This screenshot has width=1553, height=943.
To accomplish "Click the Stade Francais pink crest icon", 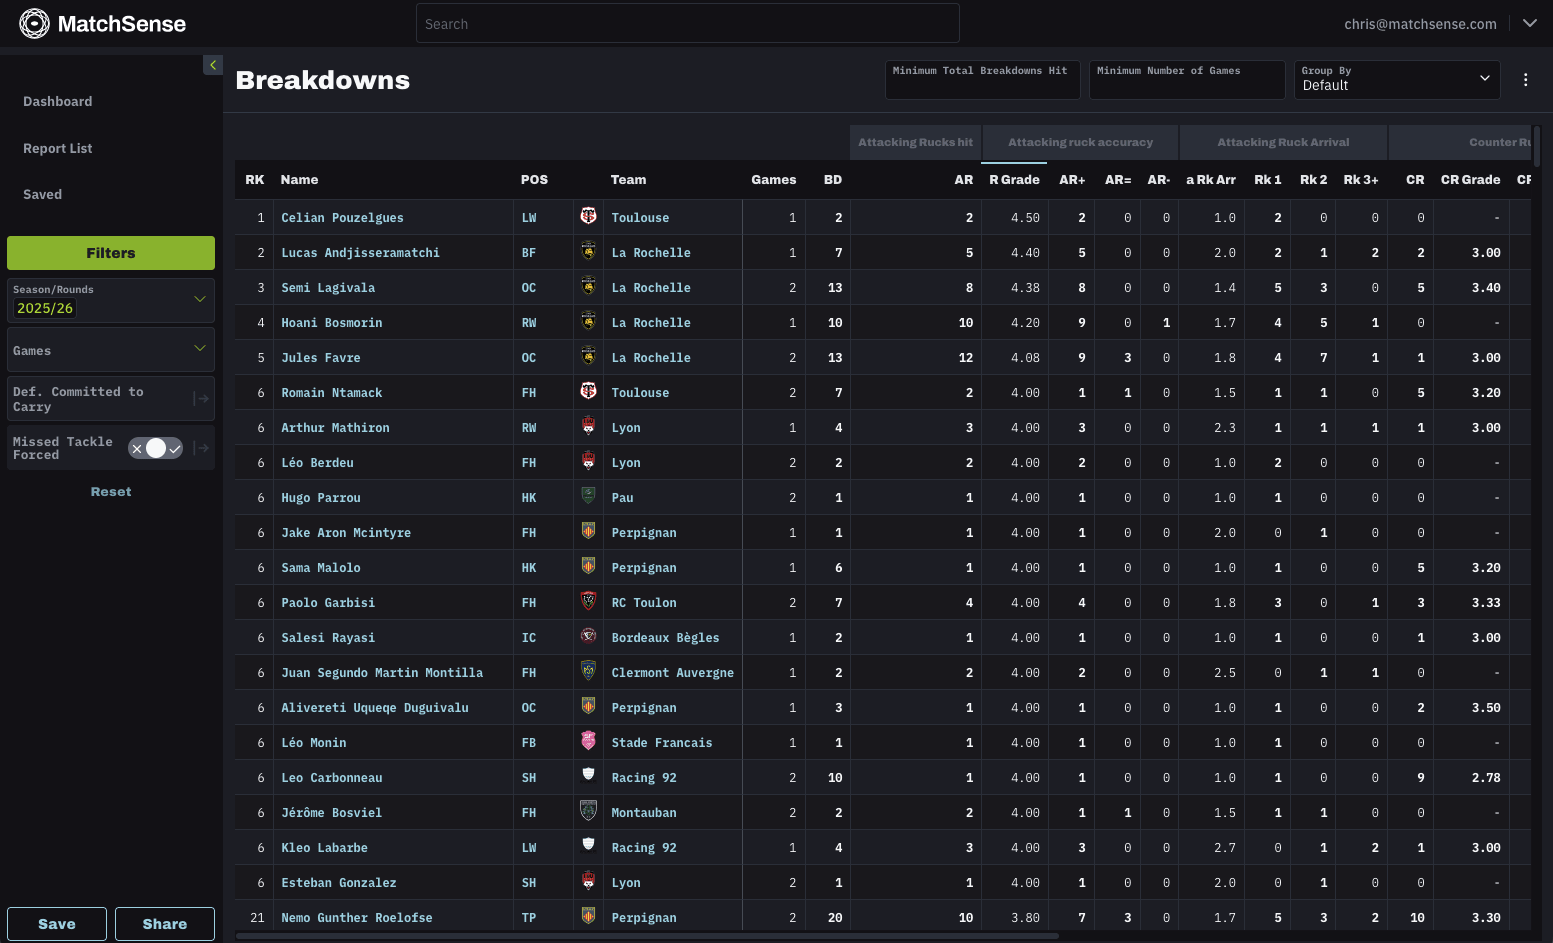I will click(x=588, y=741).
